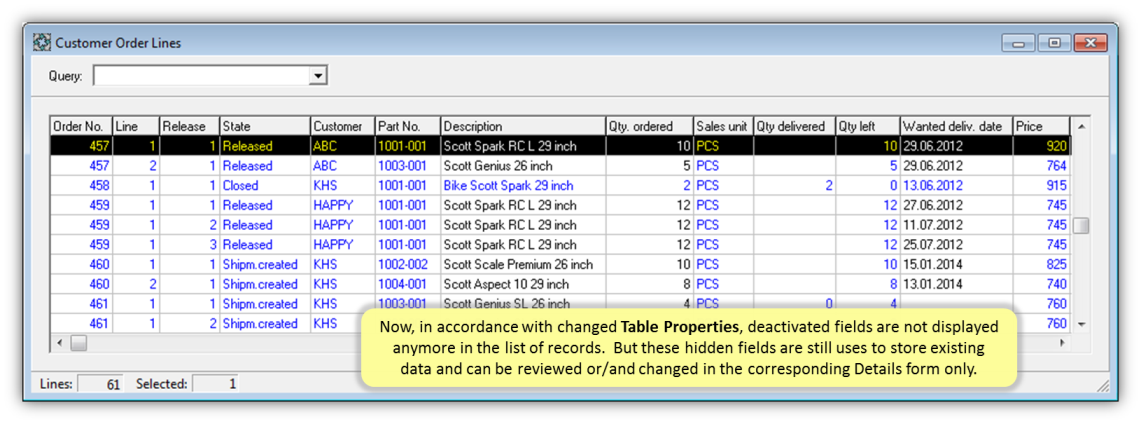Click the State column header

[x=264, y=127]
